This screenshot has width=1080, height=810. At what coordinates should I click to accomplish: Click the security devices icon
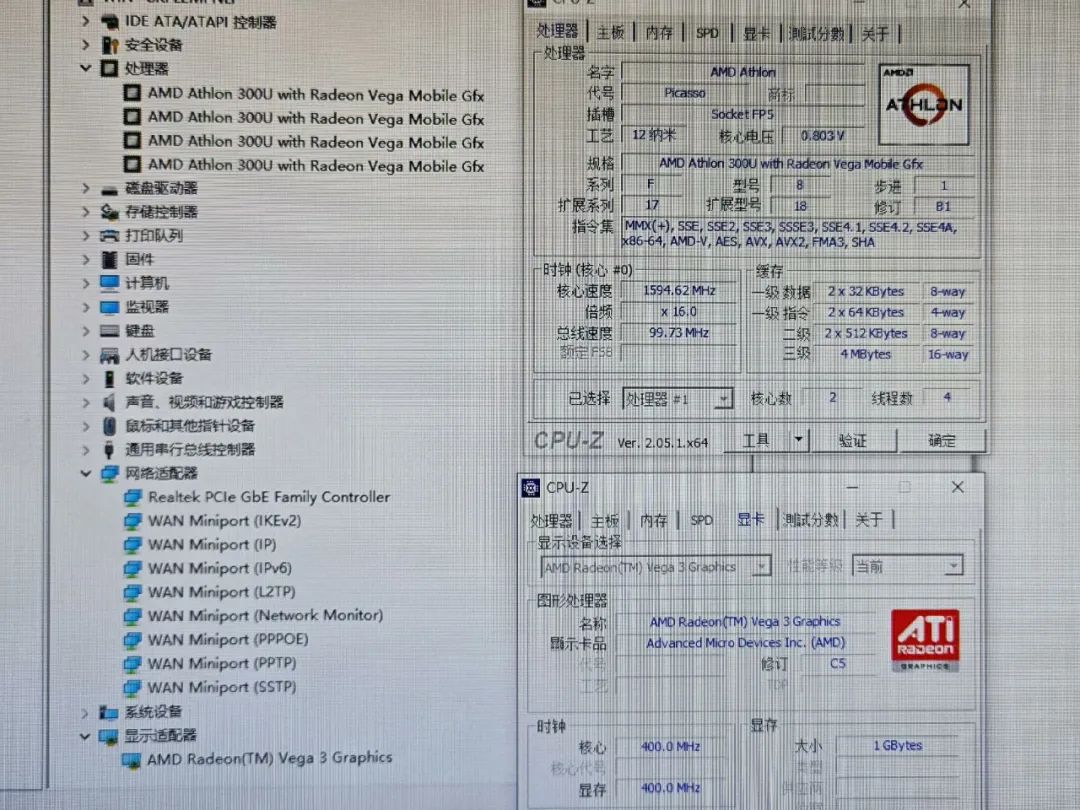110,45
